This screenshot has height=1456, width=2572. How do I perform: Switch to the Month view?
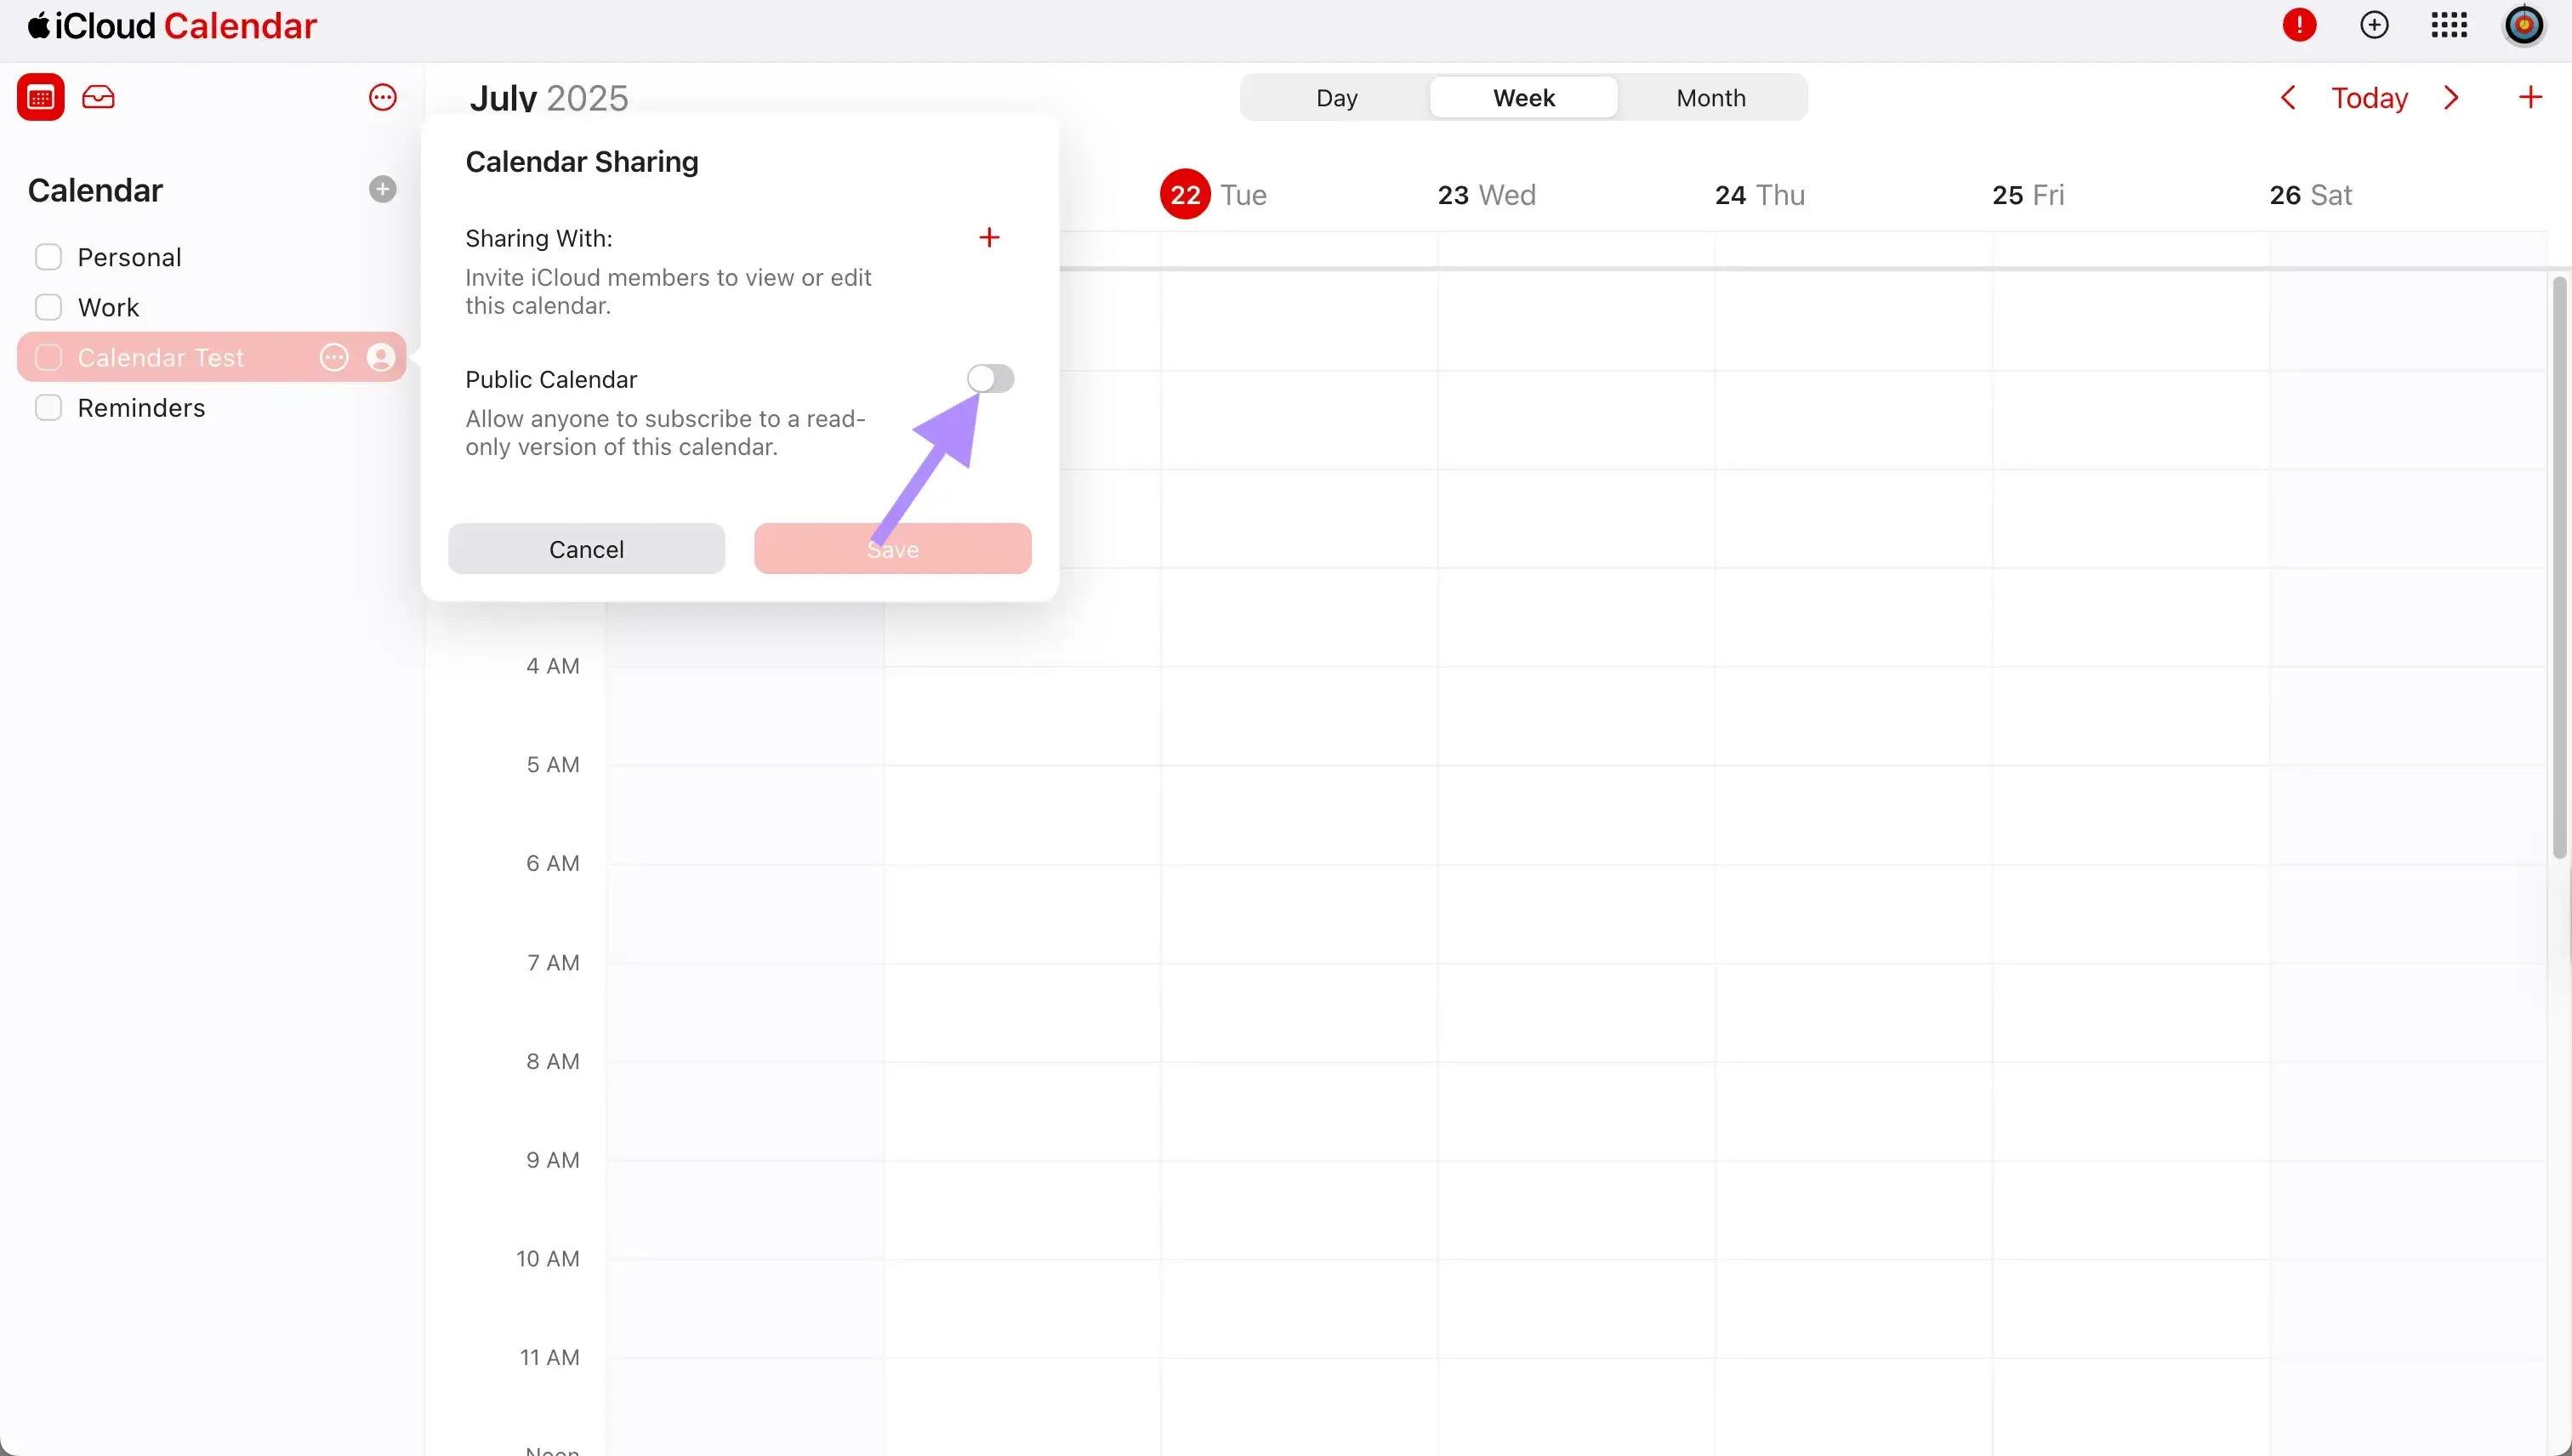pyautogui.click(x=1711, y=97)
